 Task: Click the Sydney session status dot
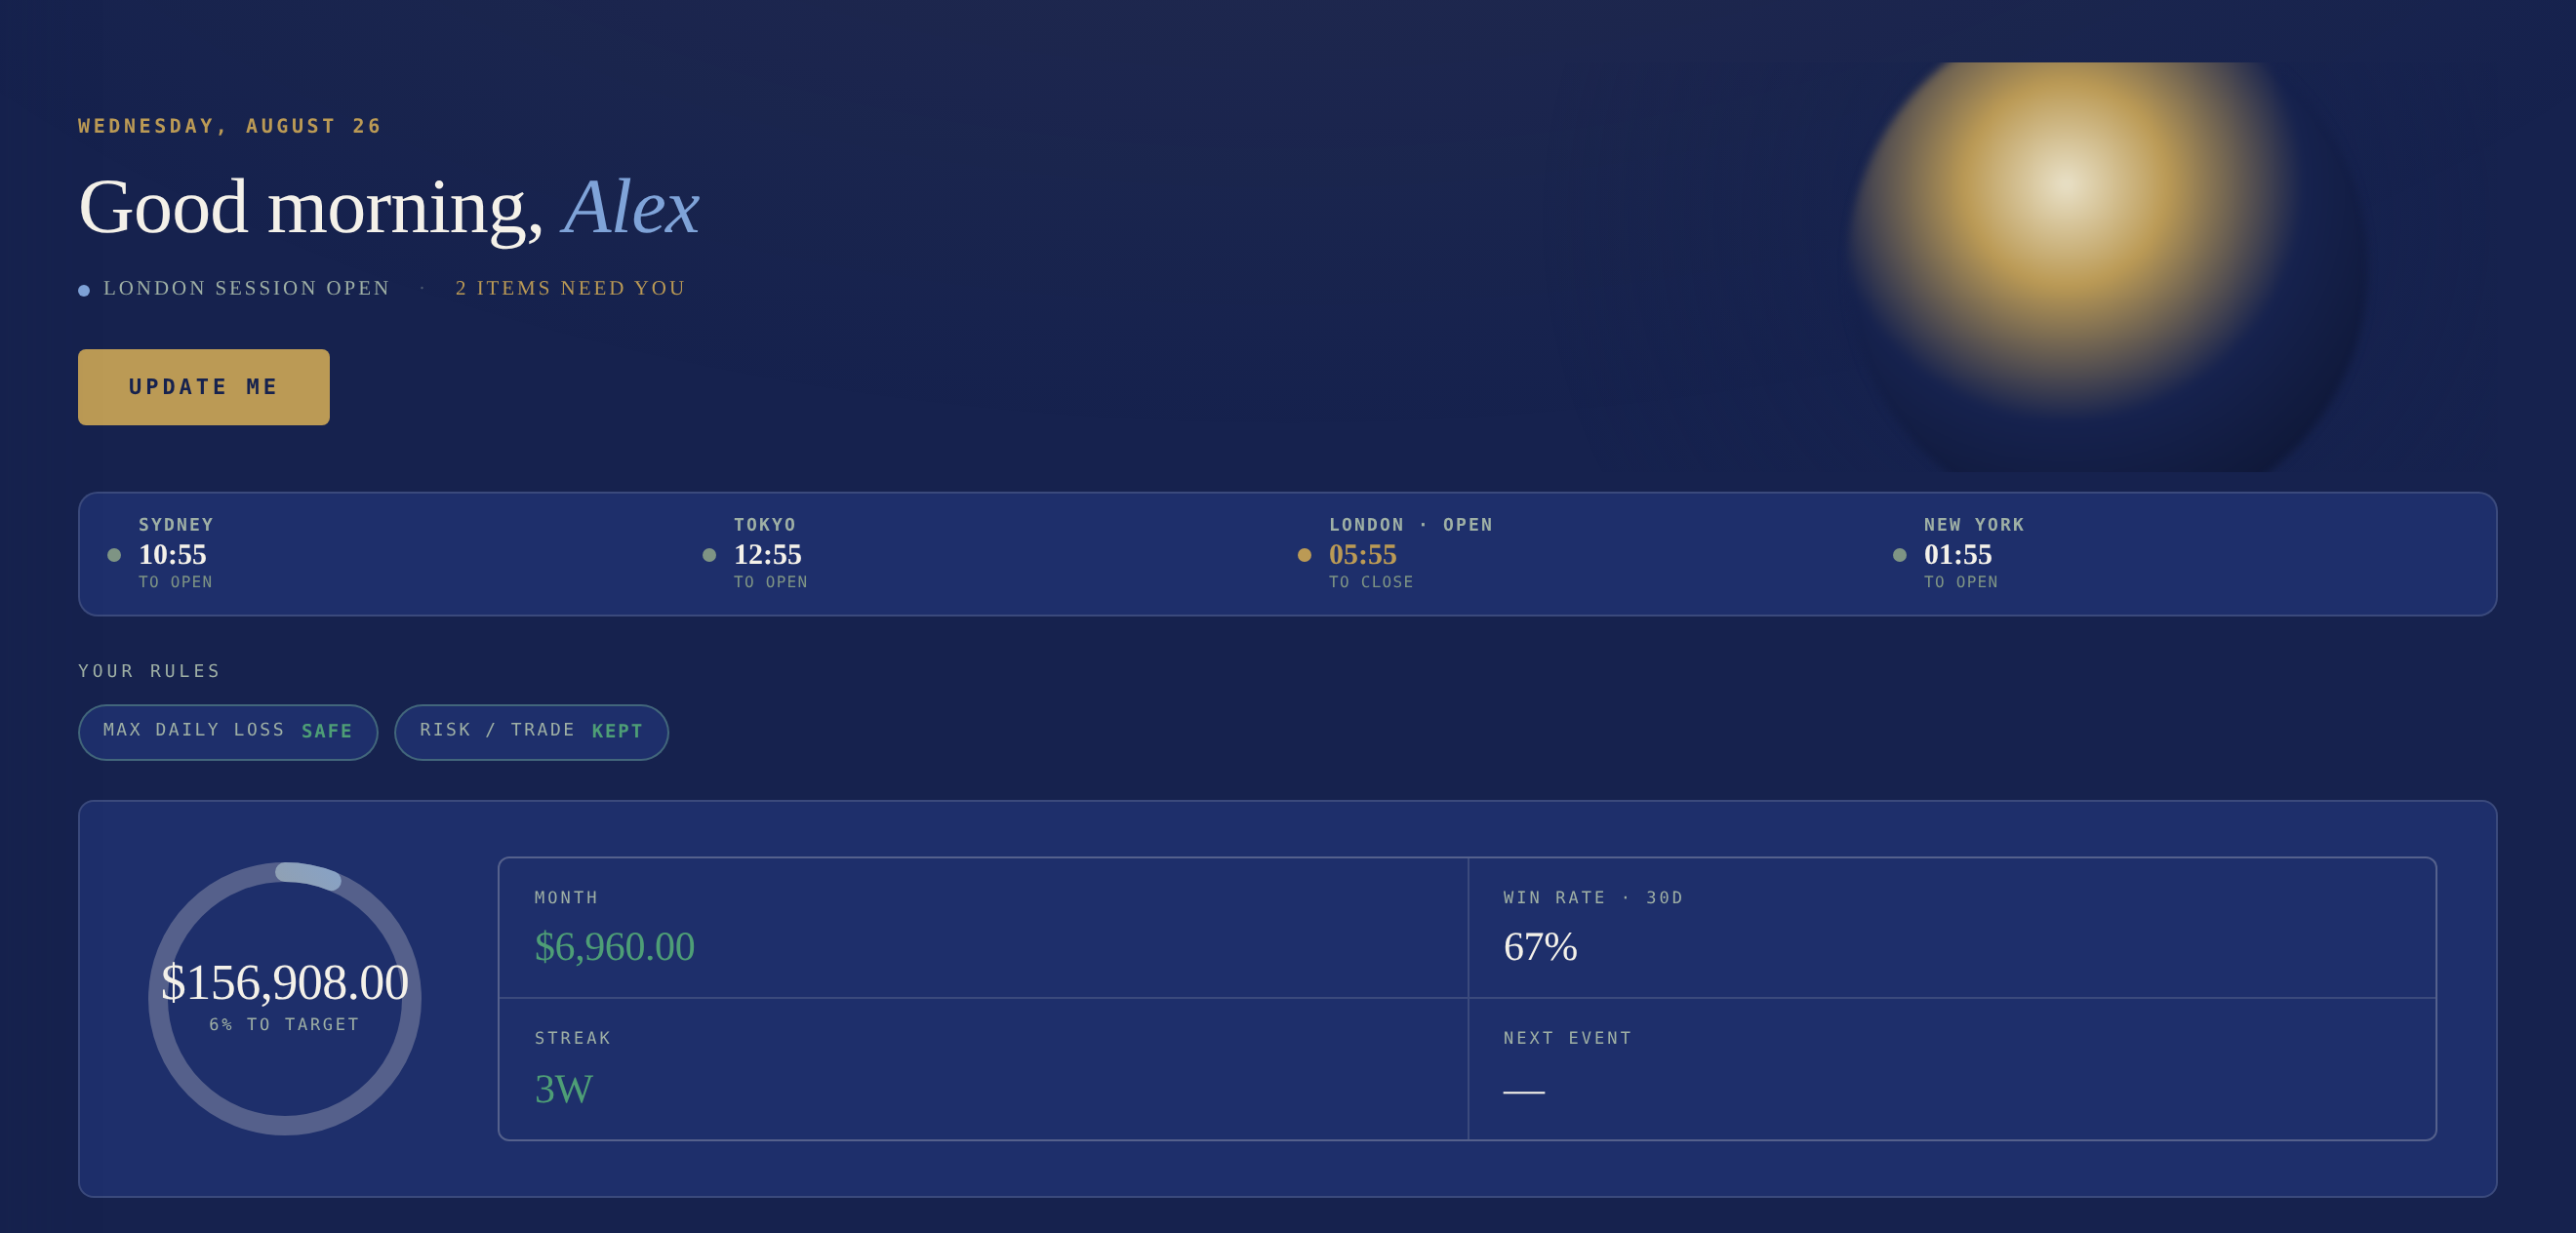pyautogui.click(x=114, y=555)
